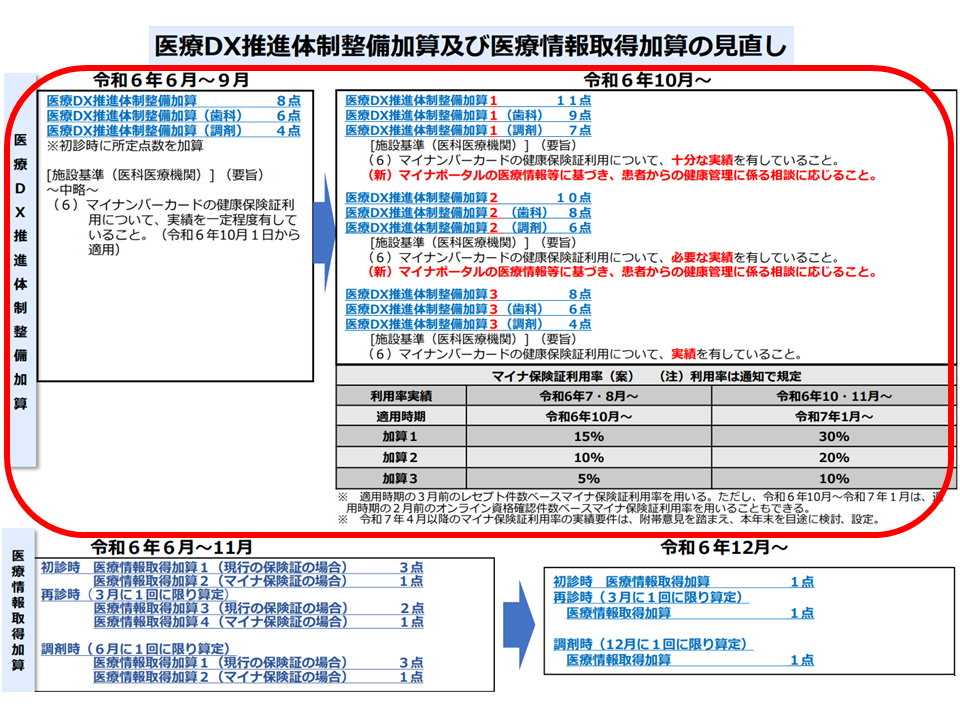Click the "5%" table cell
This screenshot has height=720, width=960.
click(x=589, y=478)
